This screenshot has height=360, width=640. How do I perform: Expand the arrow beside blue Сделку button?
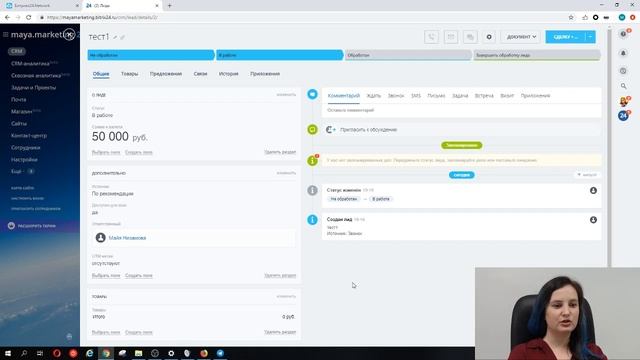[591, 37]
